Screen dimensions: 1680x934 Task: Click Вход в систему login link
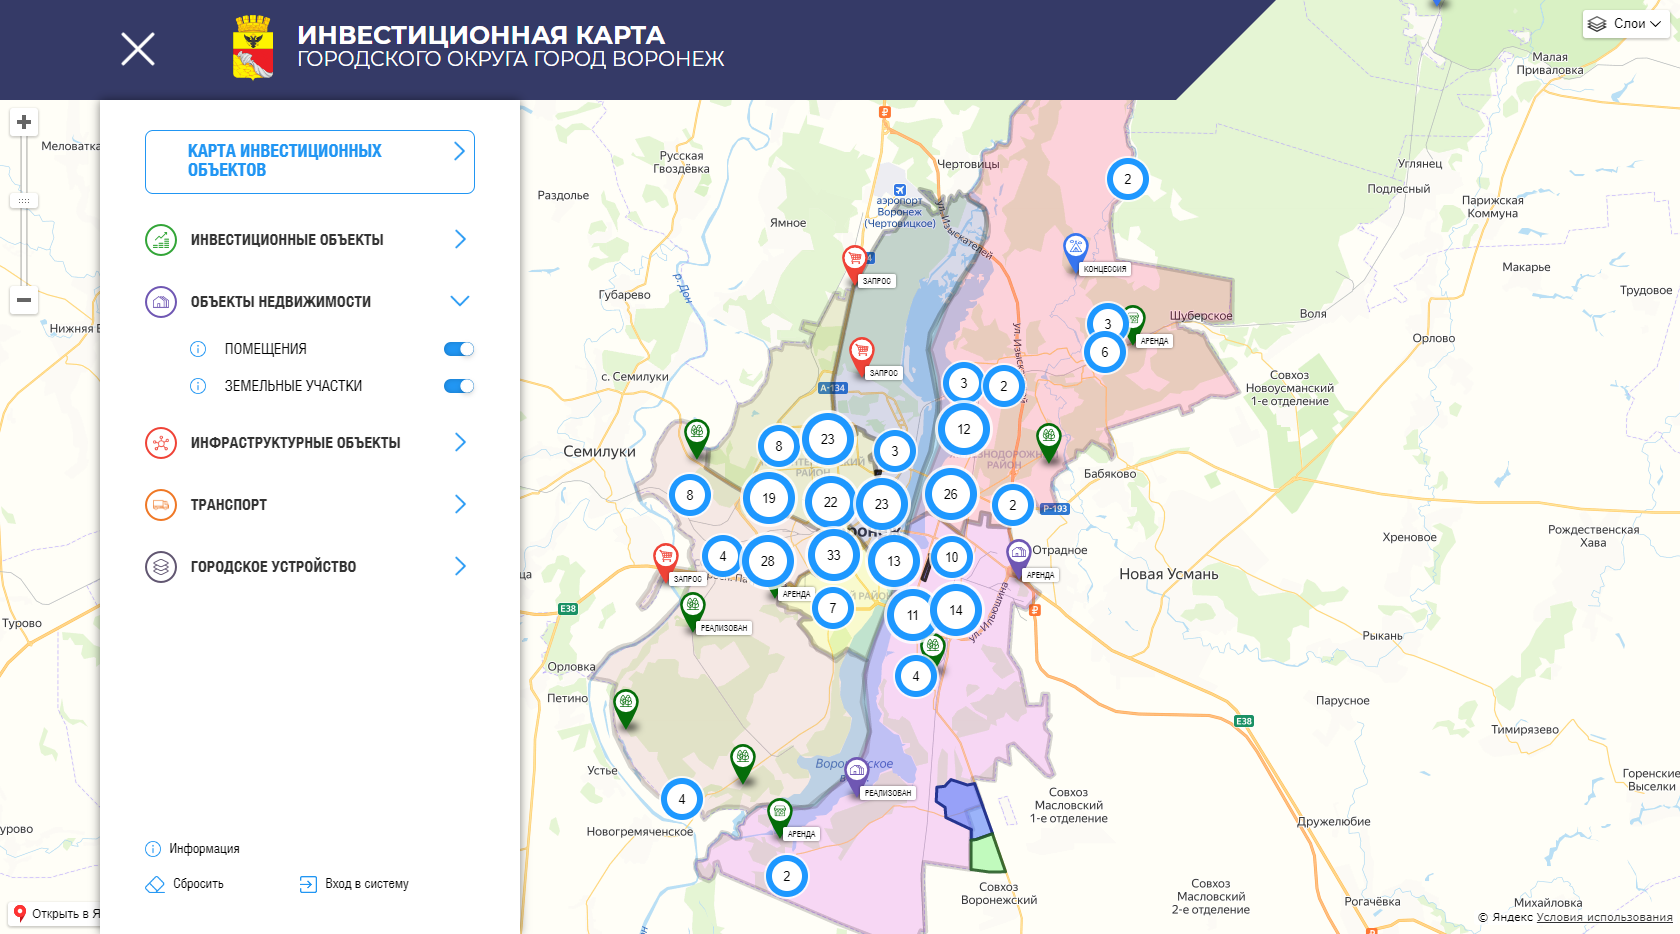click(354, 884)
